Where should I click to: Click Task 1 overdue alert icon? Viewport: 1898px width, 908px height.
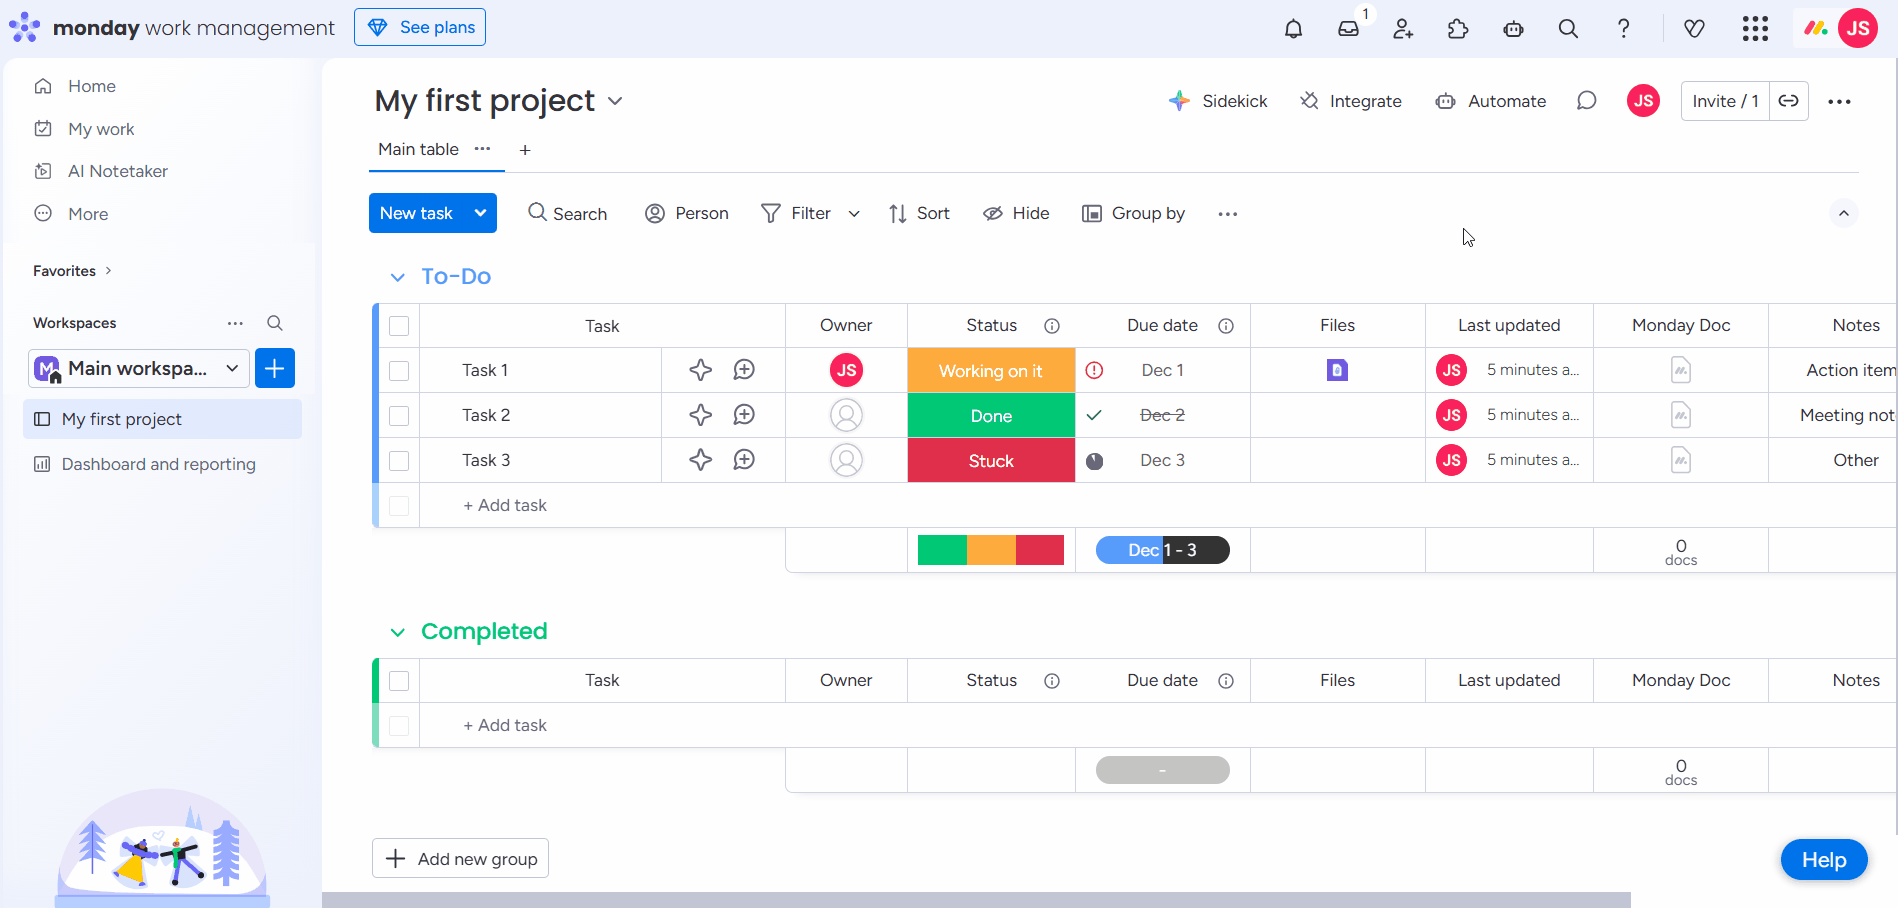tap(1095, 370)
